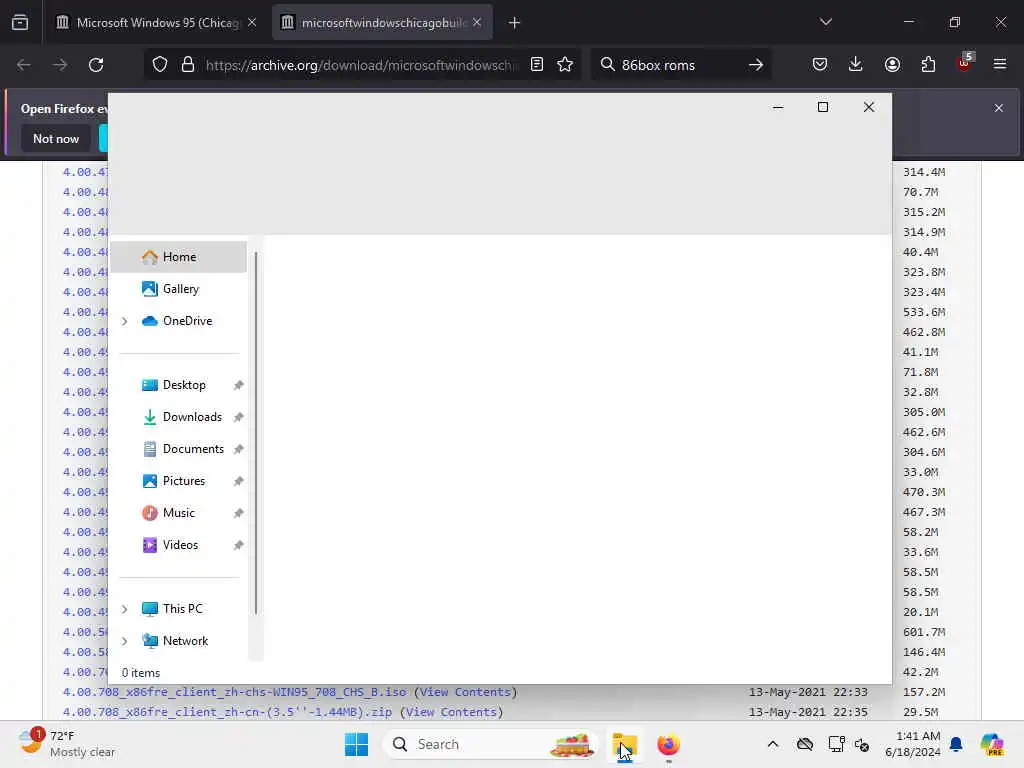
Task: View Contents of CHS_B.iso file
Action: click(x=465, y=692)
